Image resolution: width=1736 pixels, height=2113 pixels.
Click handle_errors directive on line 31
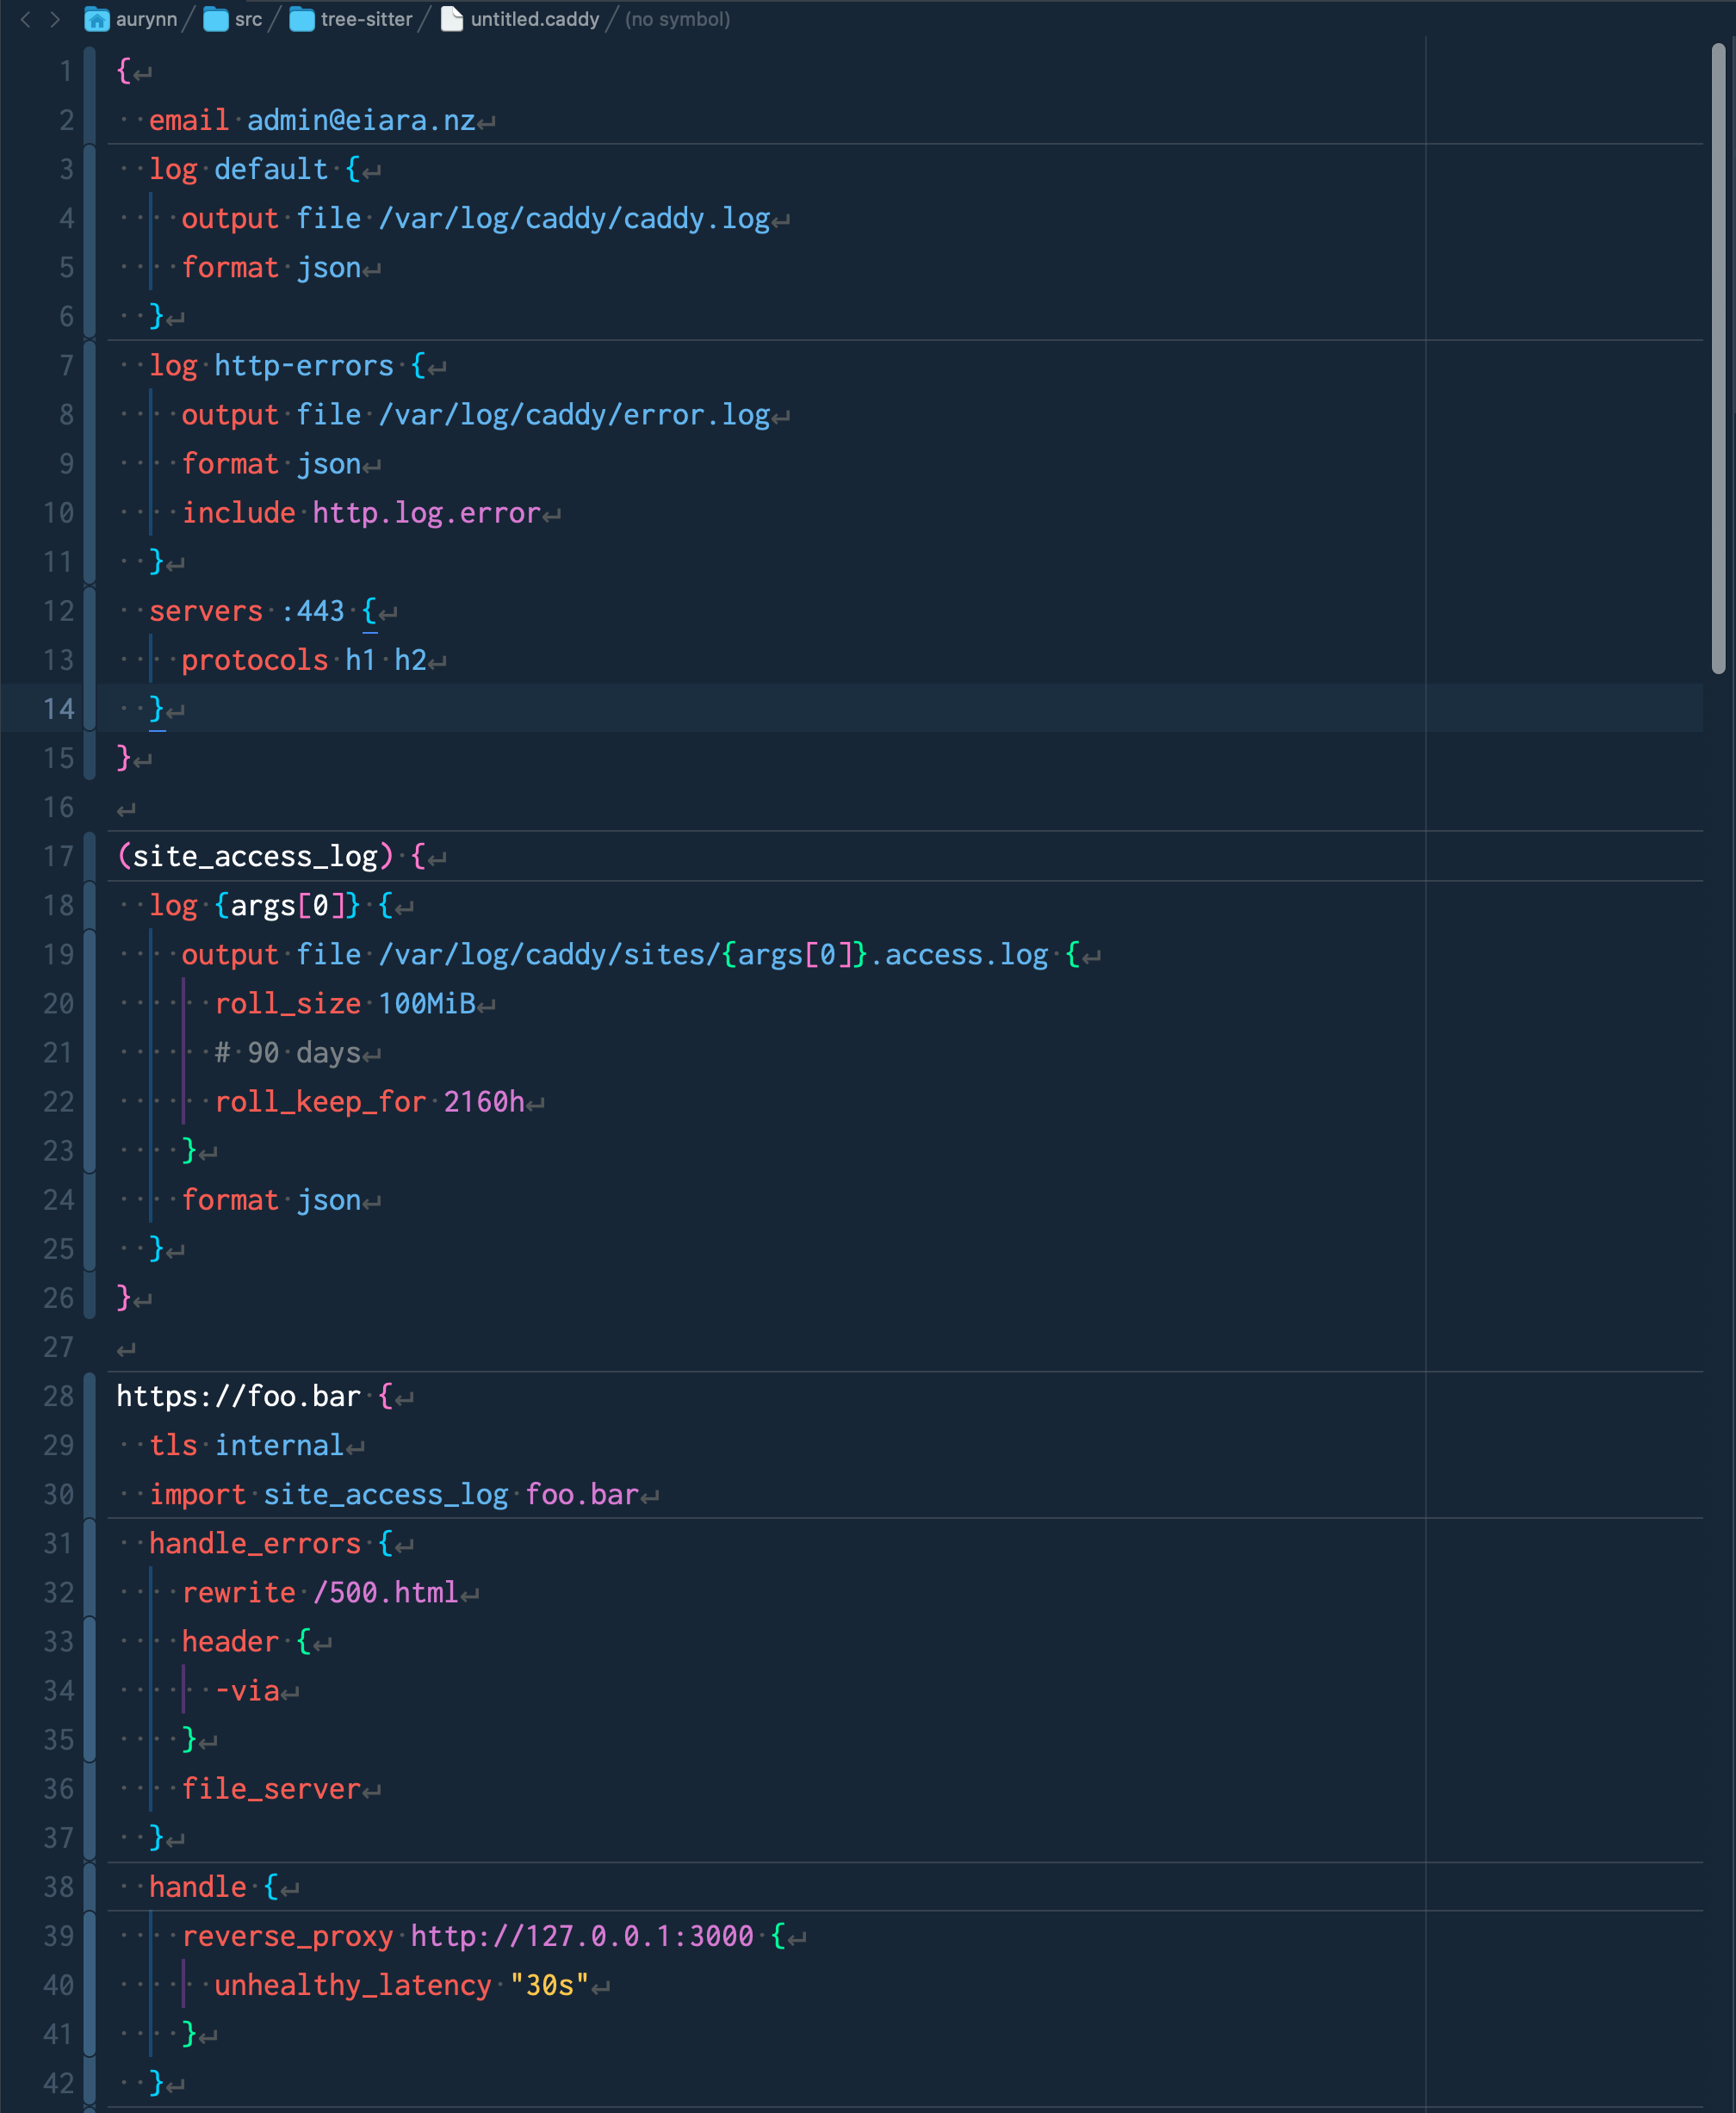(x=255, y=1543)
